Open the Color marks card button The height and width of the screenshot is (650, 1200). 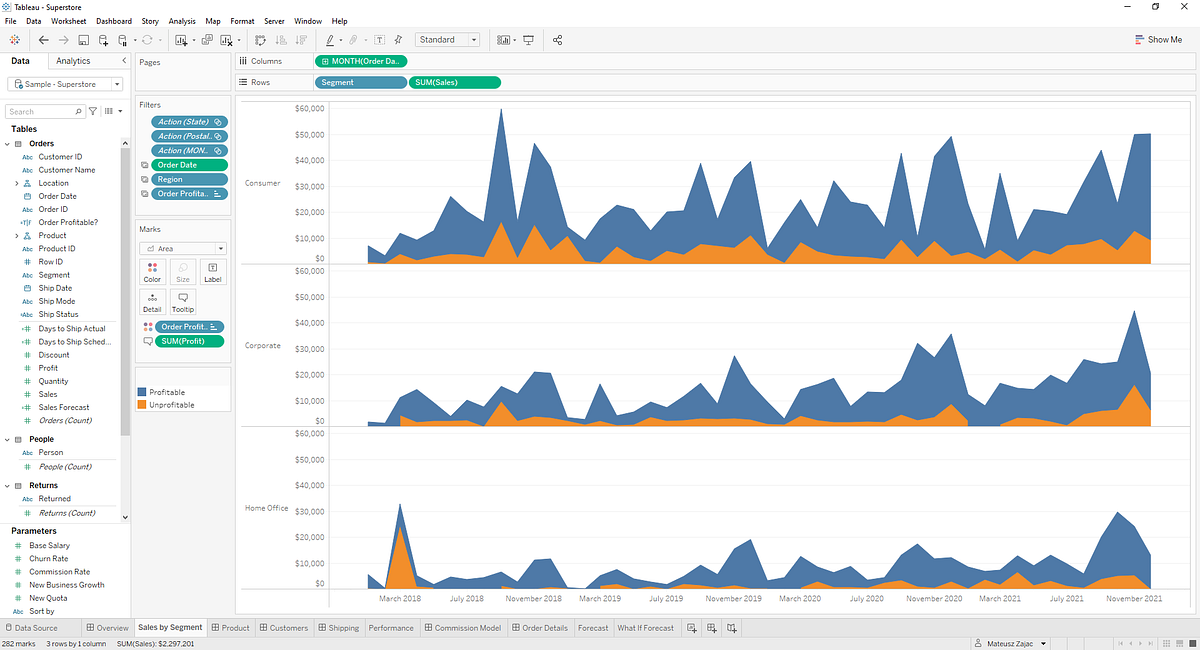[152, 272]
